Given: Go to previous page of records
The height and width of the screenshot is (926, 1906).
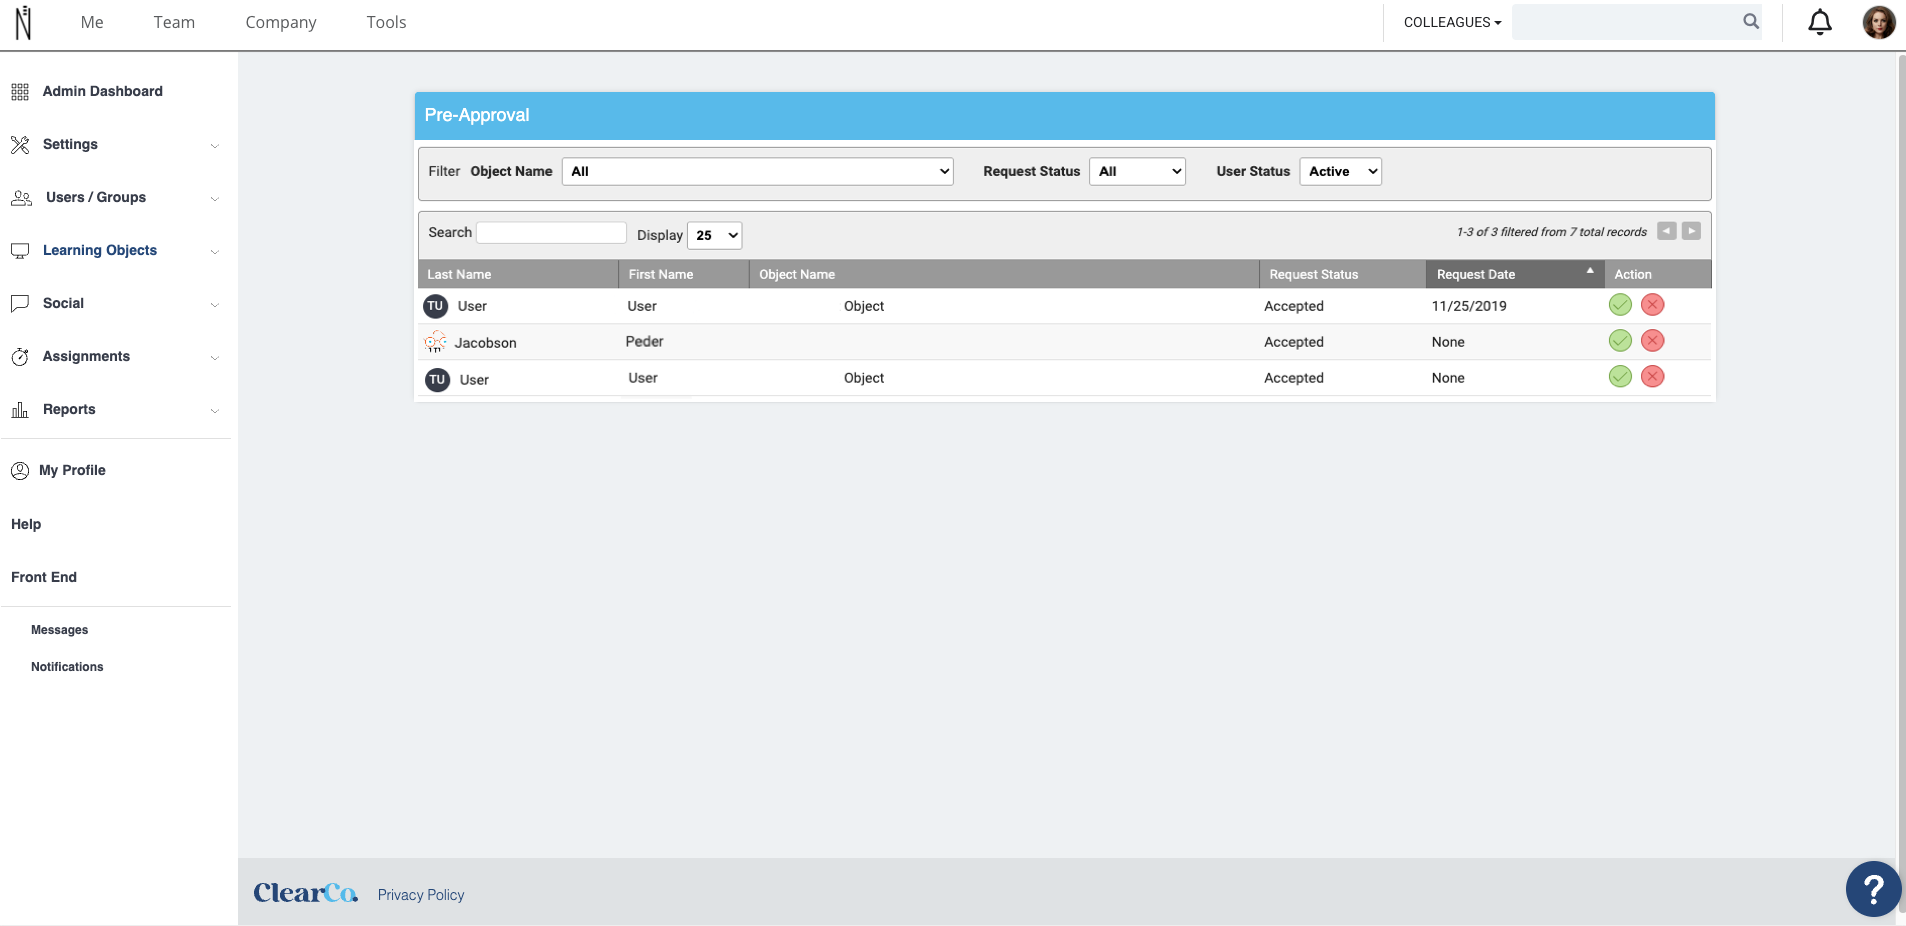Looking at the screenshot, I should 1666,231.
